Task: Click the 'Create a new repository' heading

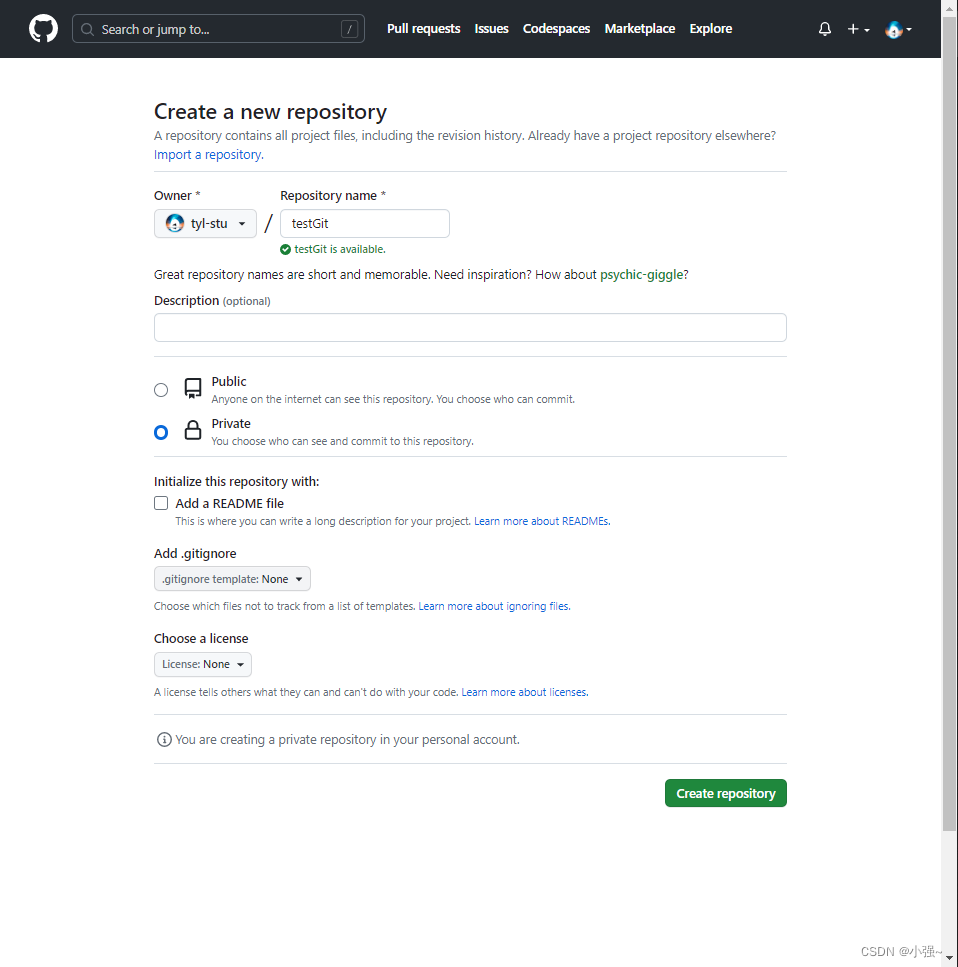Action: (270, 112)
